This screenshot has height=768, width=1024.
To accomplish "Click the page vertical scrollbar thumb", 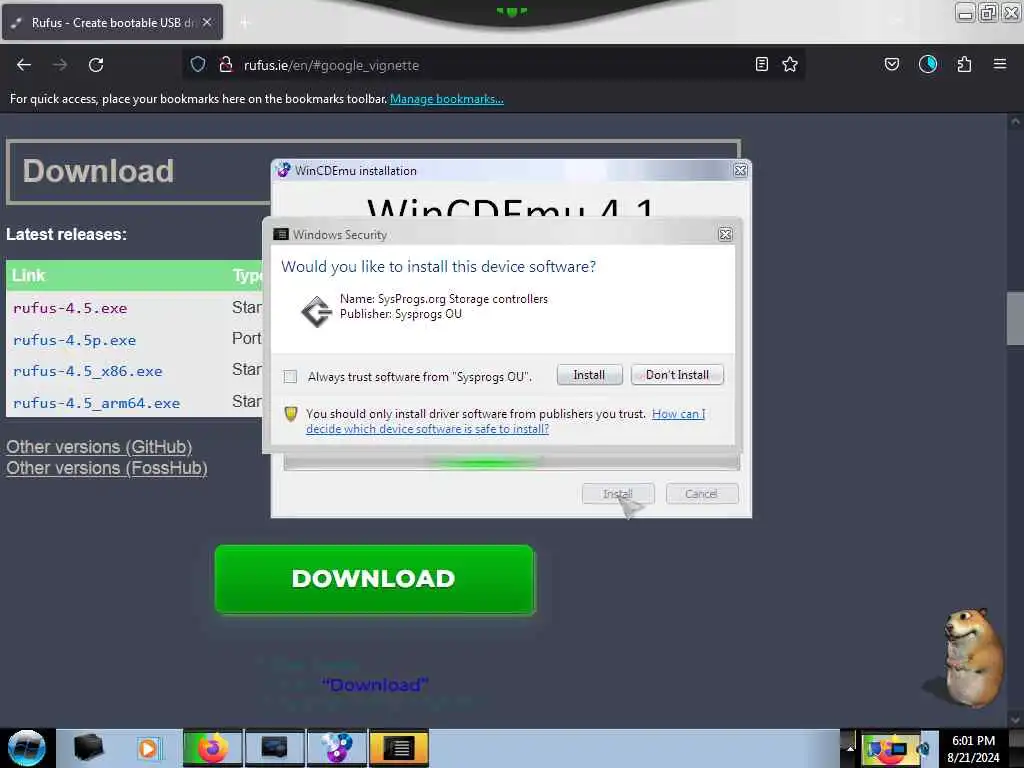I will pyautogui.click(x=1015, y=318).
